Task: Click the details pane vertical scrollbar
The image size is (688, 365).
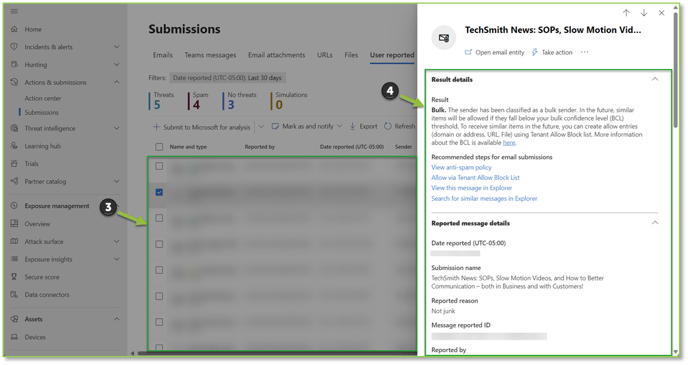Action: [676, 70]
